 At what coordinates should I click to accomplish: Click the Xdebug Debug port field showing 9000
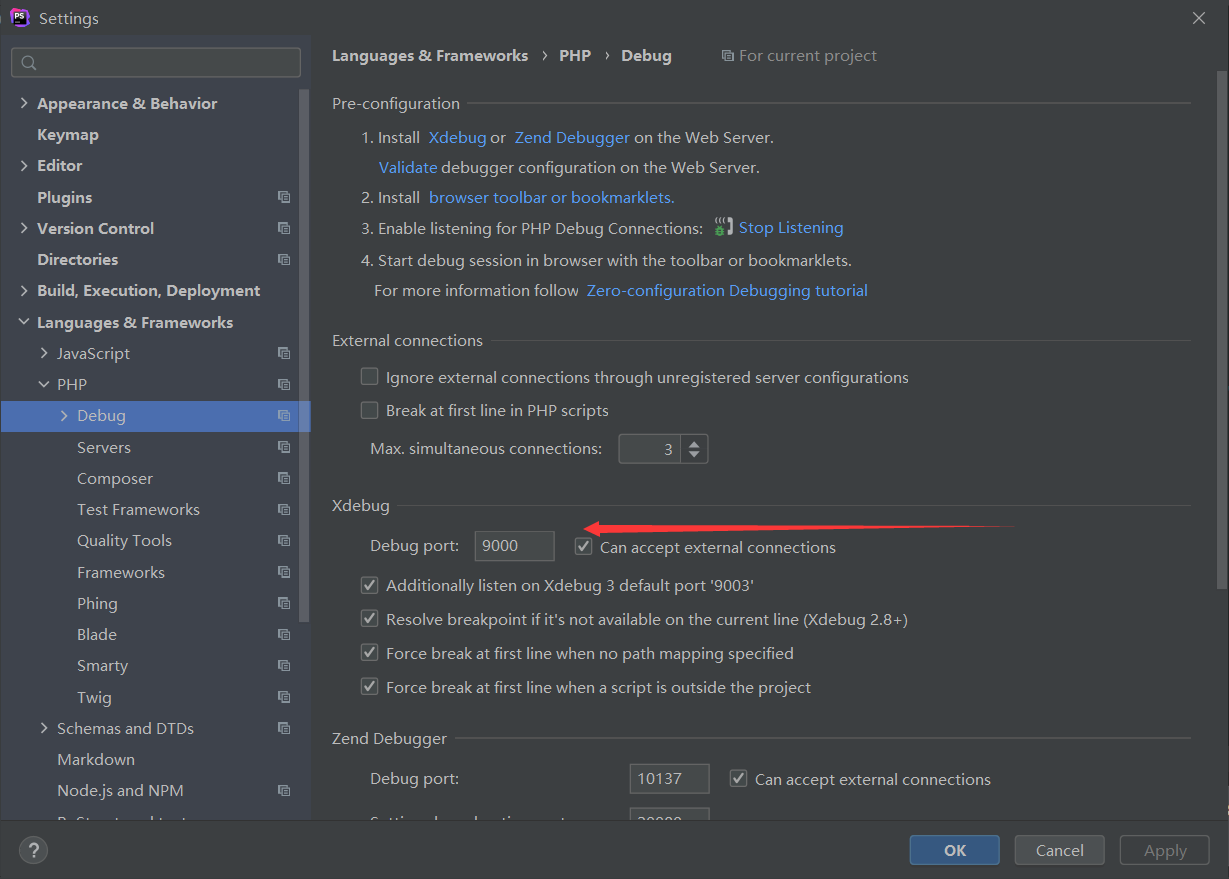514,546
